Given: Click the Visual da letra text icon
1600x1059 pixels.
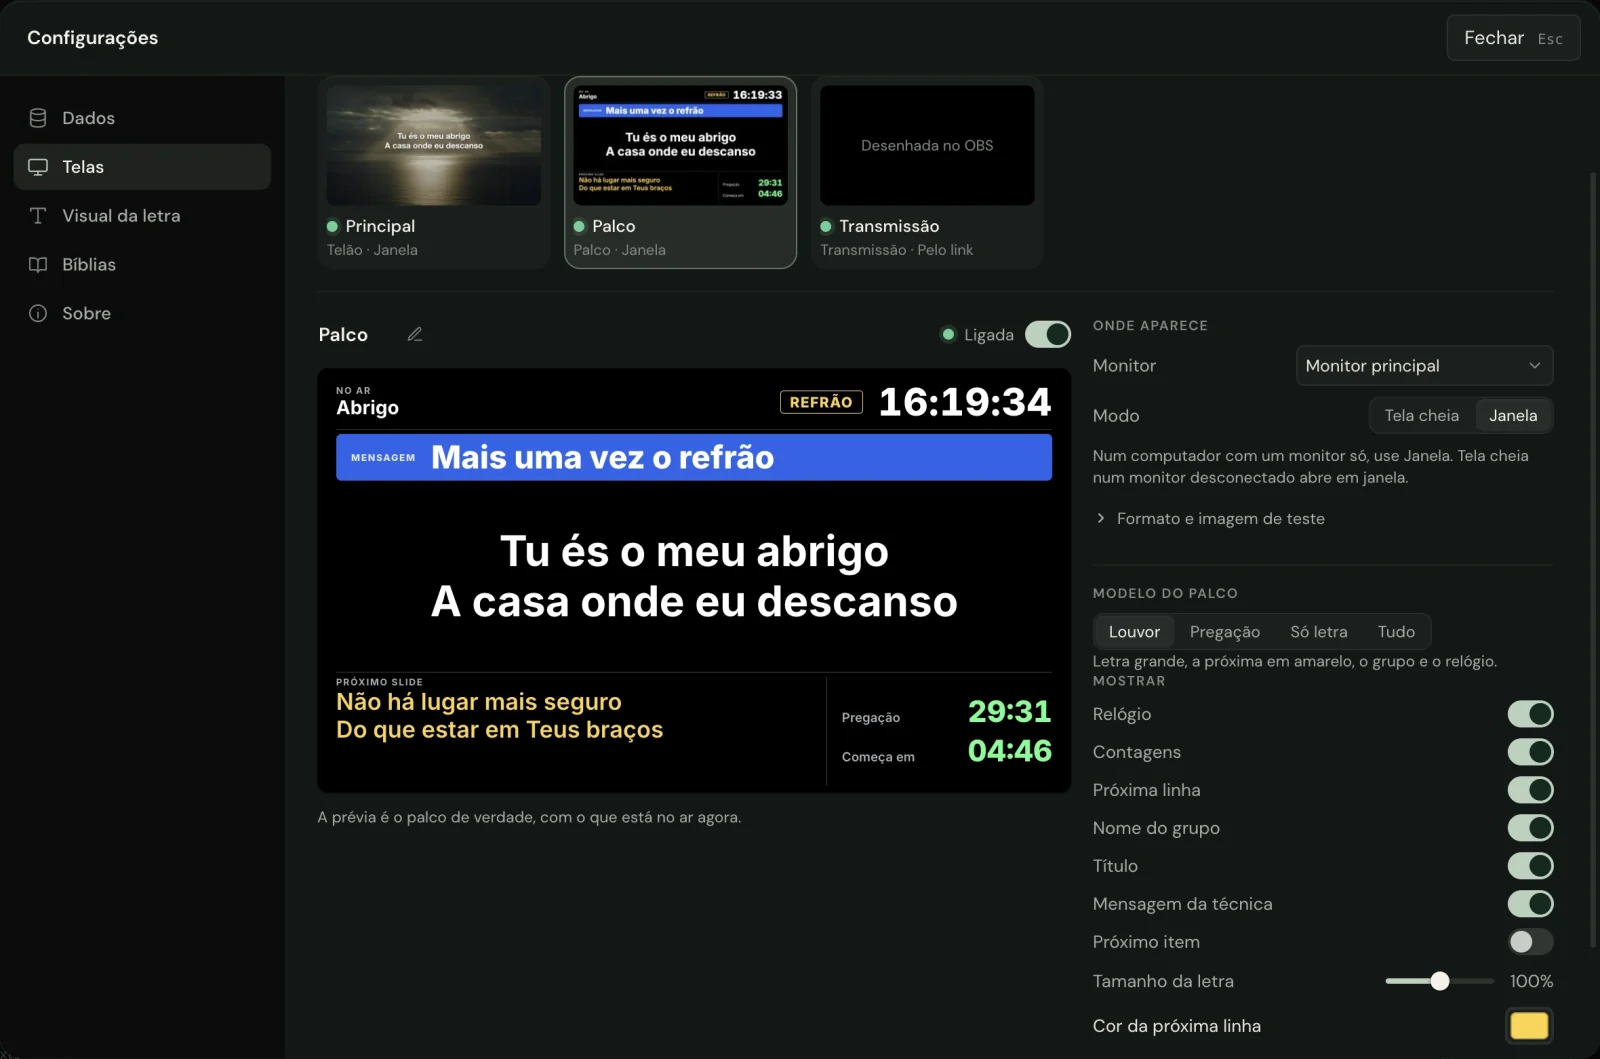Looking at the screenshot, I should [38, 216].
